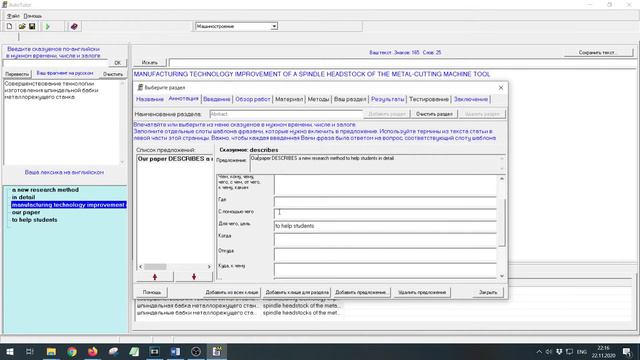Click the New document toolbar icon

point(9,26)
